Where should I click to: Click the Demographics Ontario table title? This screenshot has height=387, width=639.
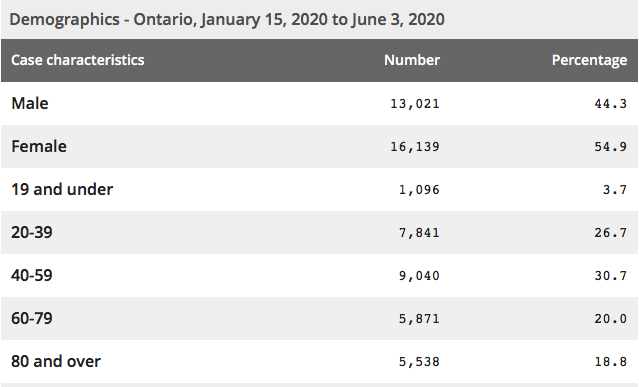(227, 20)
